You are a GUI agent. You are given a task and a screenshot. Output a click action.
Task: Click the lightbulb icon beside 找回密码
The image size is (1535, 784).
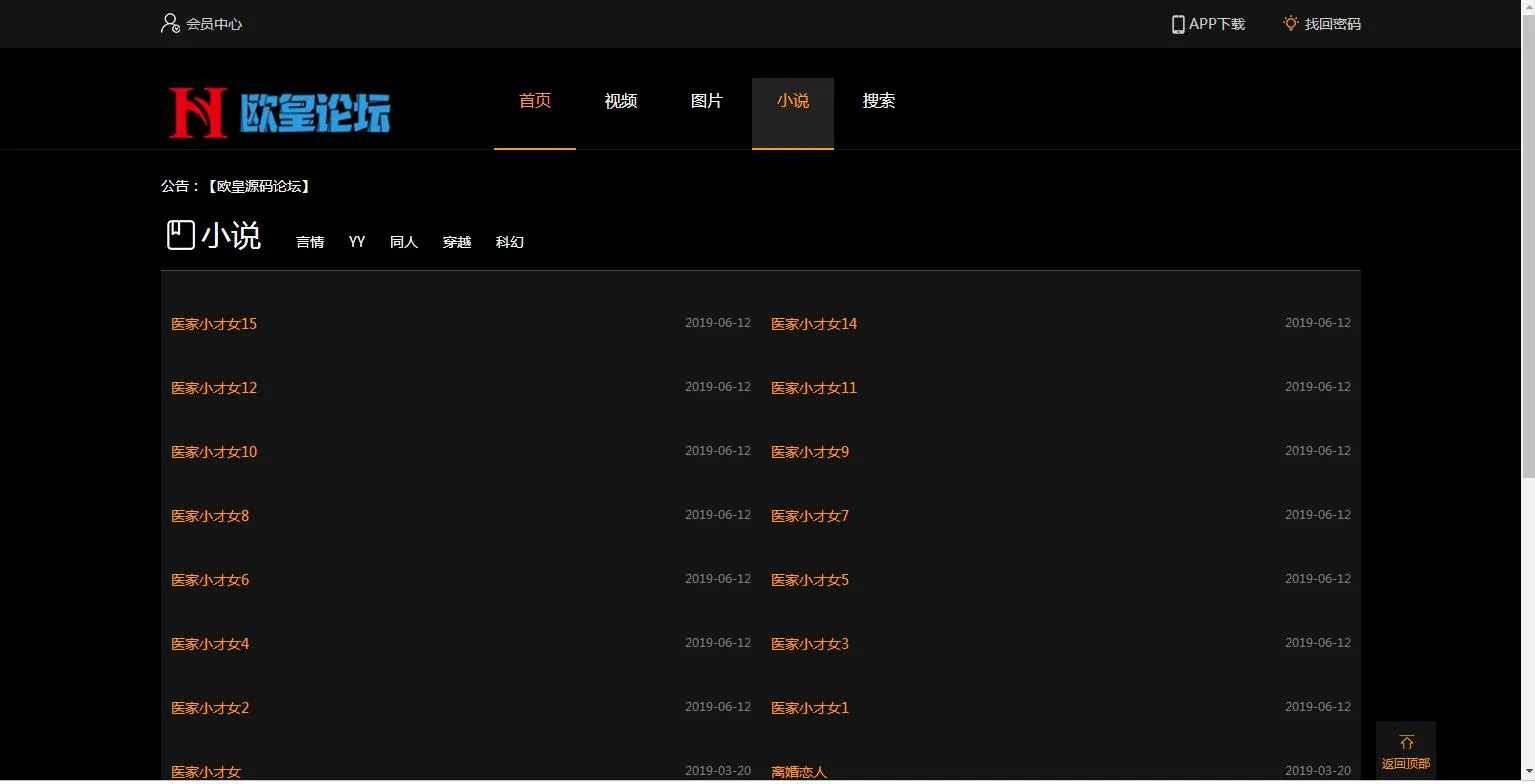1291,23
